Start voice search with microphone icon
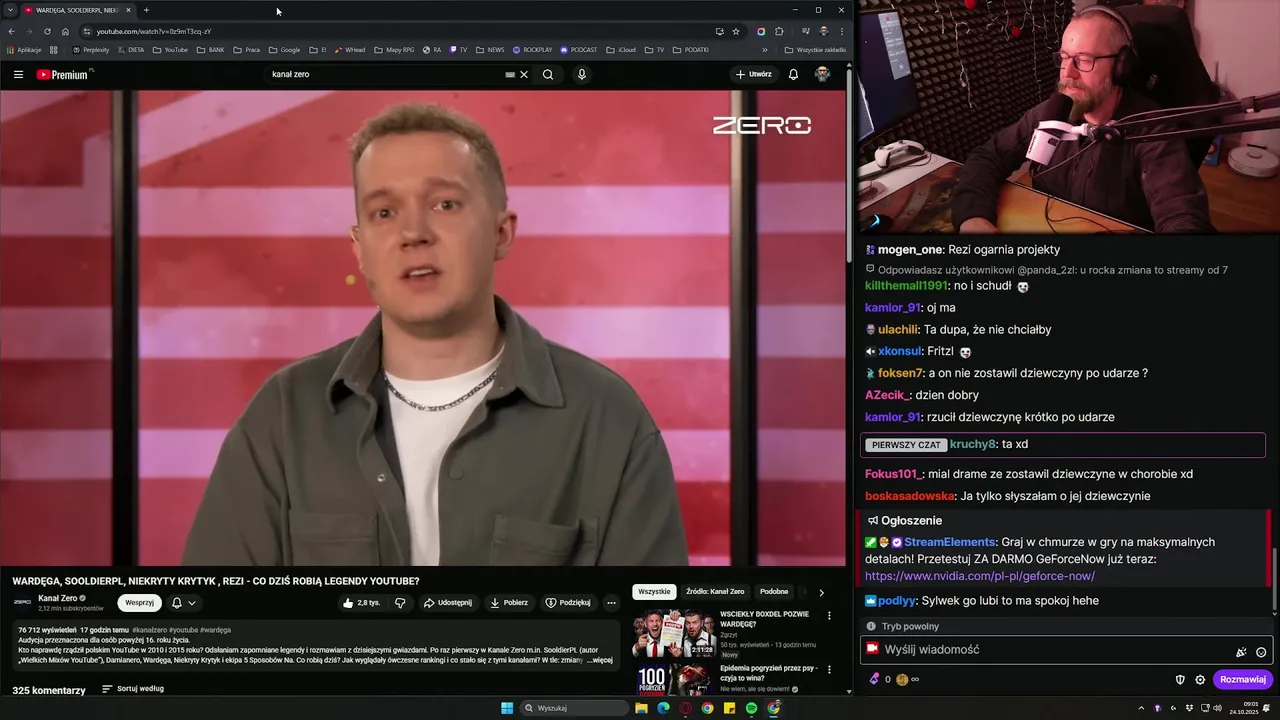The width and height of the screenshot is (1280, 720). pos(581,74)
